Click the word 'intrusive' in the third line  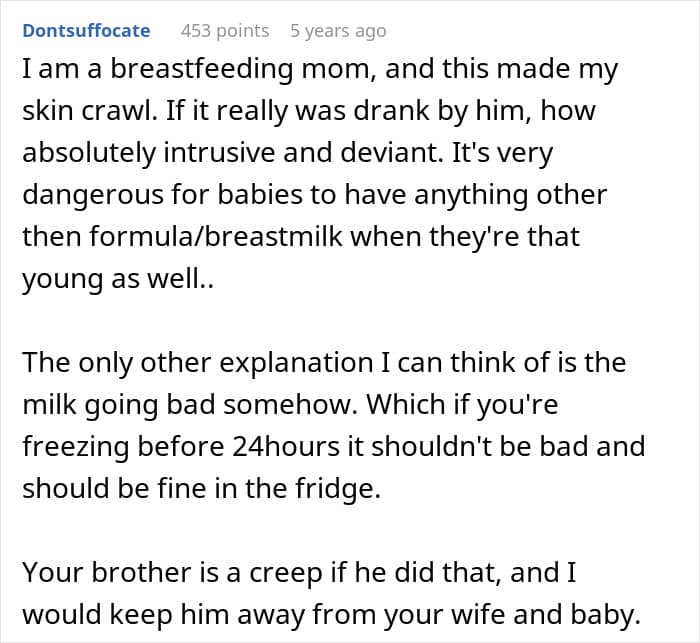click(219, 152)
